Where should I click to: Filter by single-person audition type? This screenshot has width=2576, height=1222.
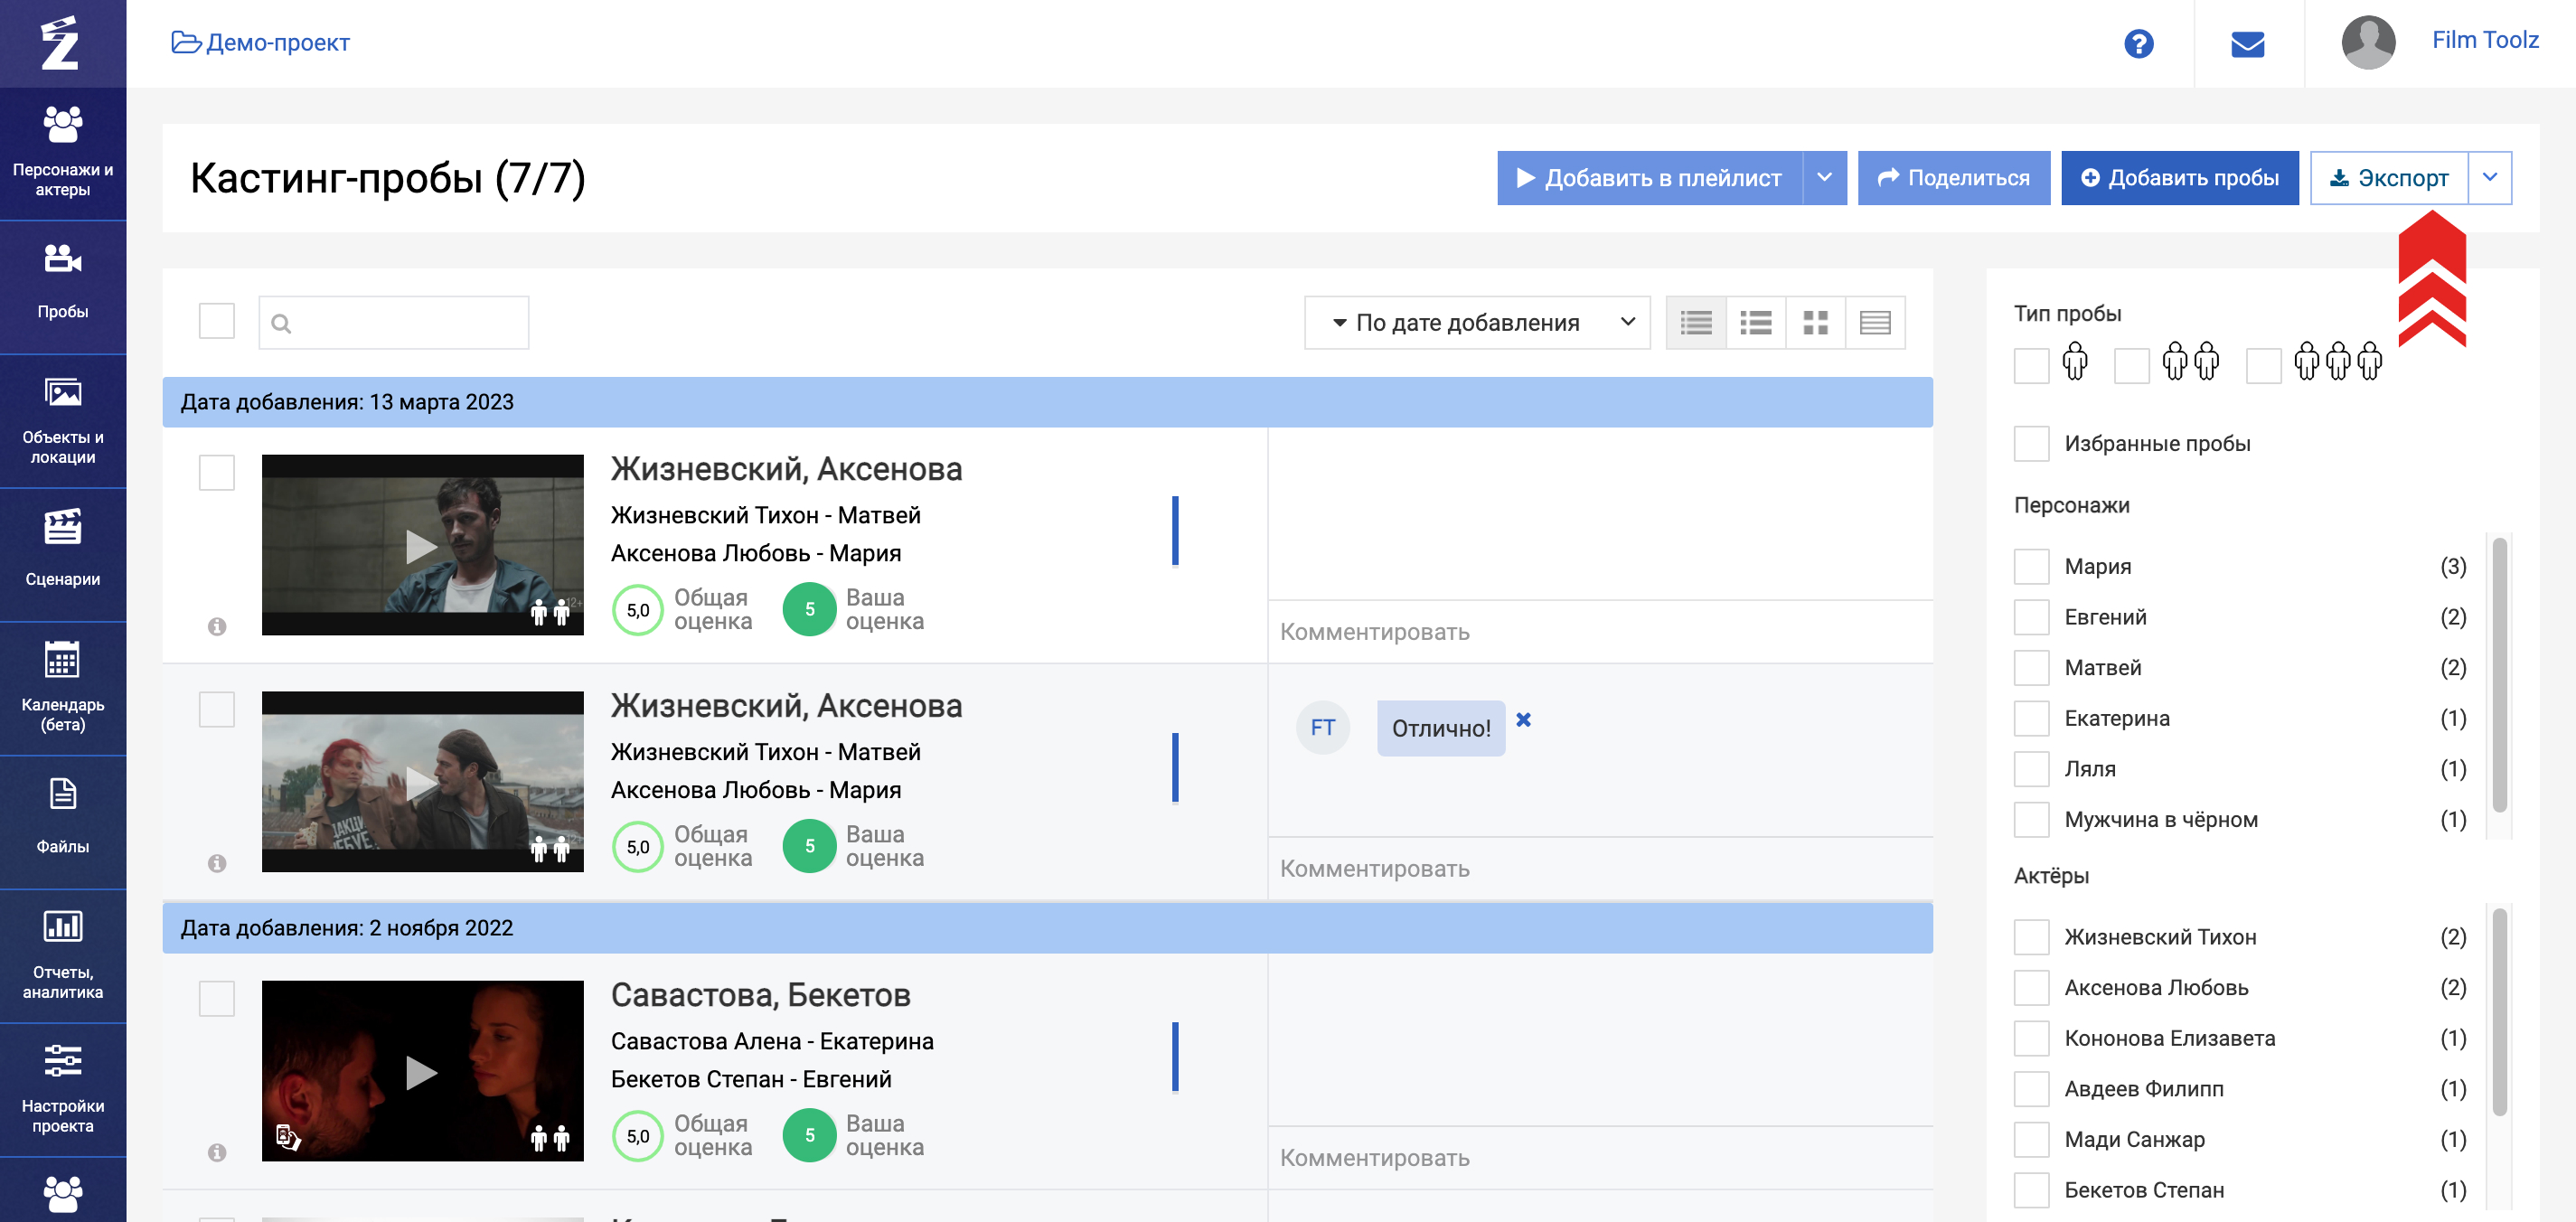point(2030,365)
